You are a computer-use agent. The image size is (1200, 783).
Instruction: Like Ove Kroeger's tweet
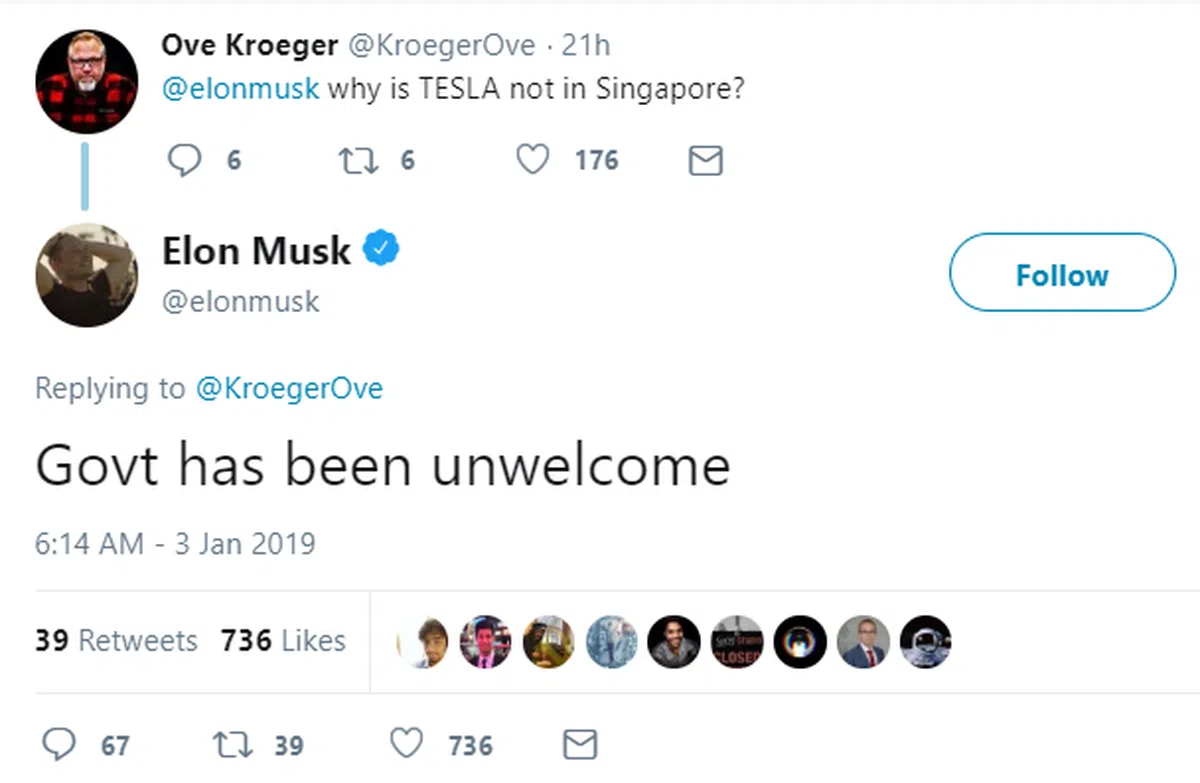point(532,160)
